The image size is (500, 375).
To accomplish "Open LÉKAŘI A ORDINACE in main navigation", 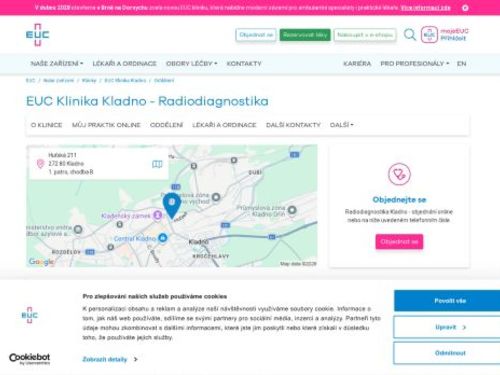I will point(124,63).
